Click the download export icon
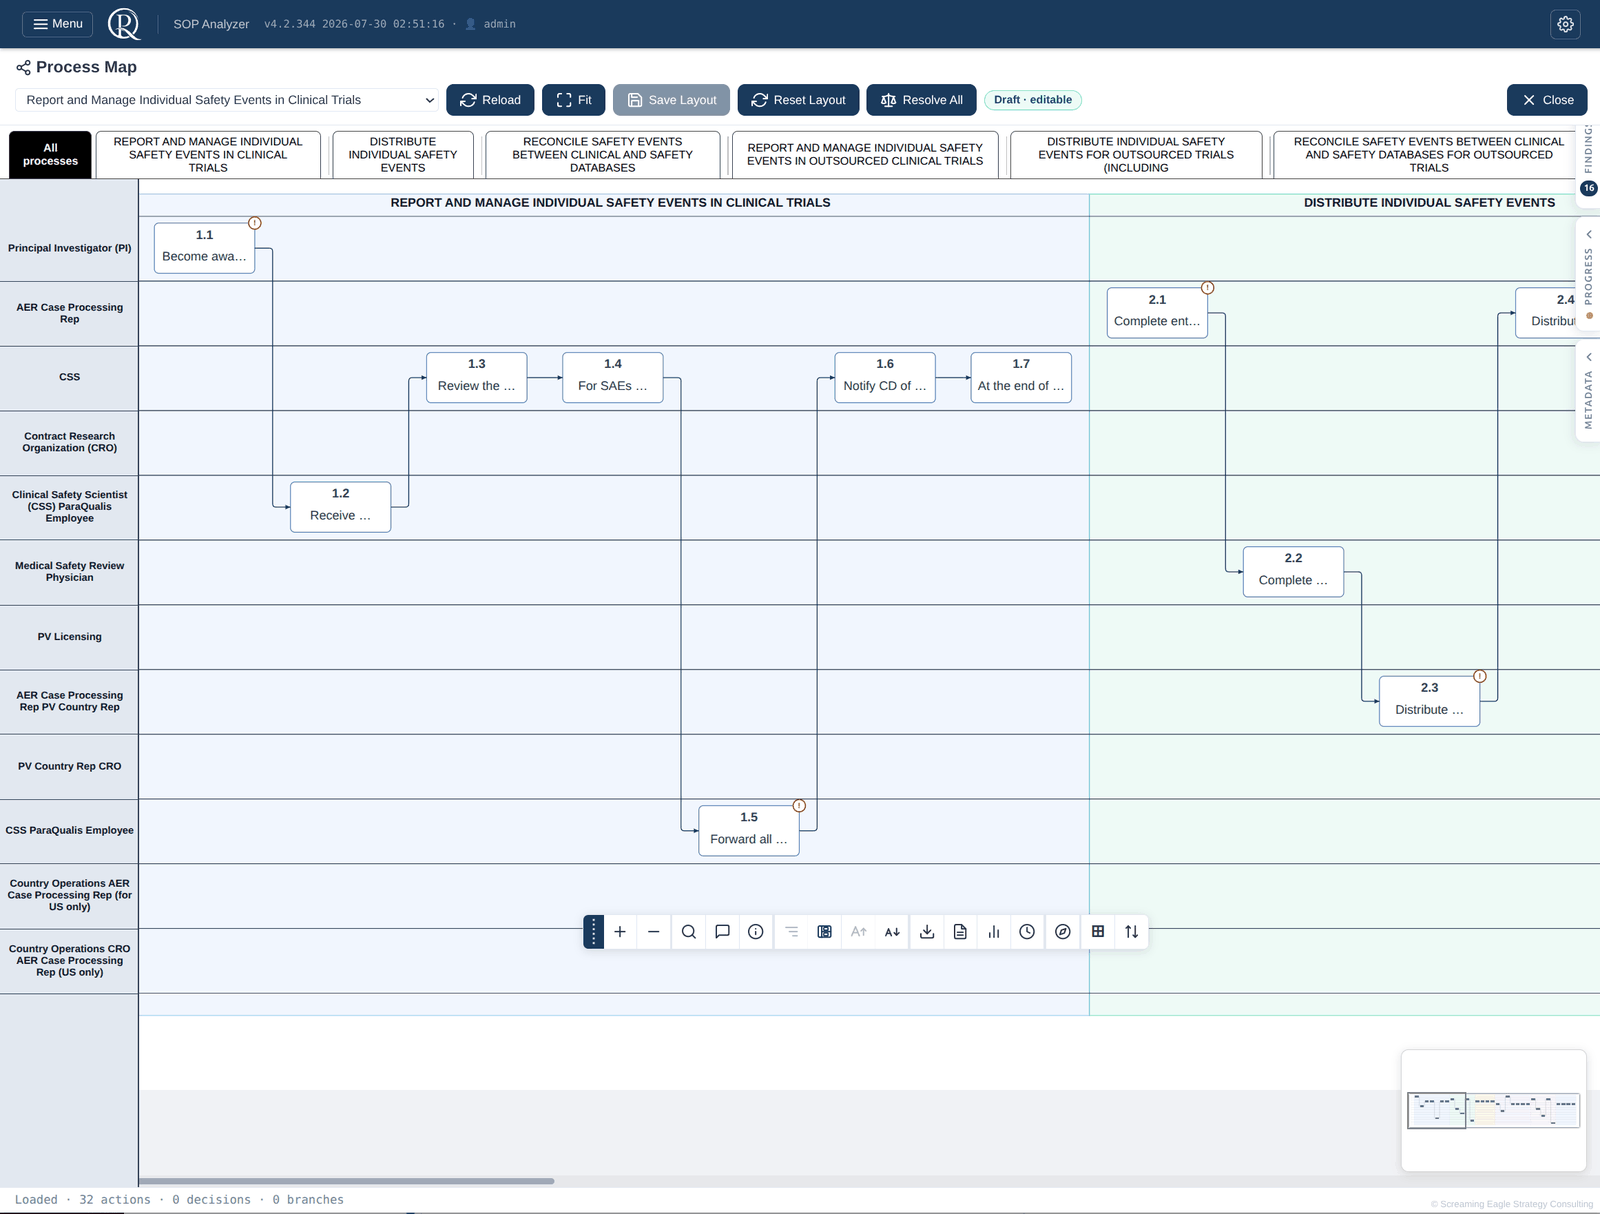The width and height of the screenshot is (1600, 1214). (x=927, y=931)
